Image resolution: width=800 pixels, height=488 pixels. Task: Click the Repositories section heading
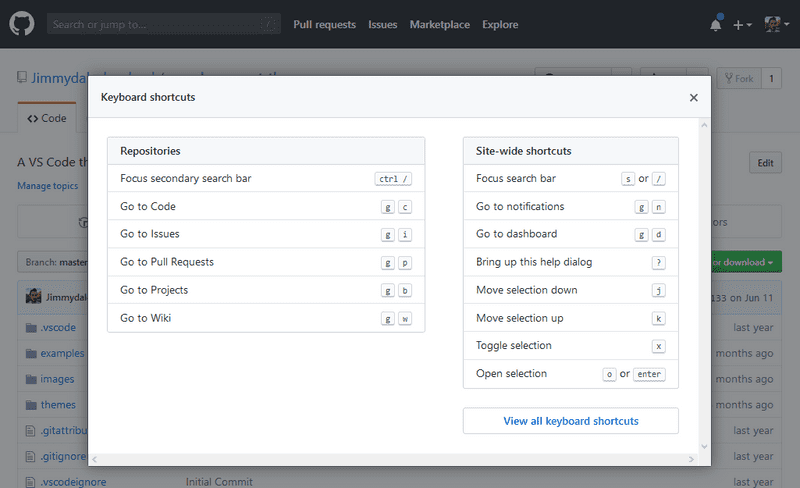[x=150, y=151]
